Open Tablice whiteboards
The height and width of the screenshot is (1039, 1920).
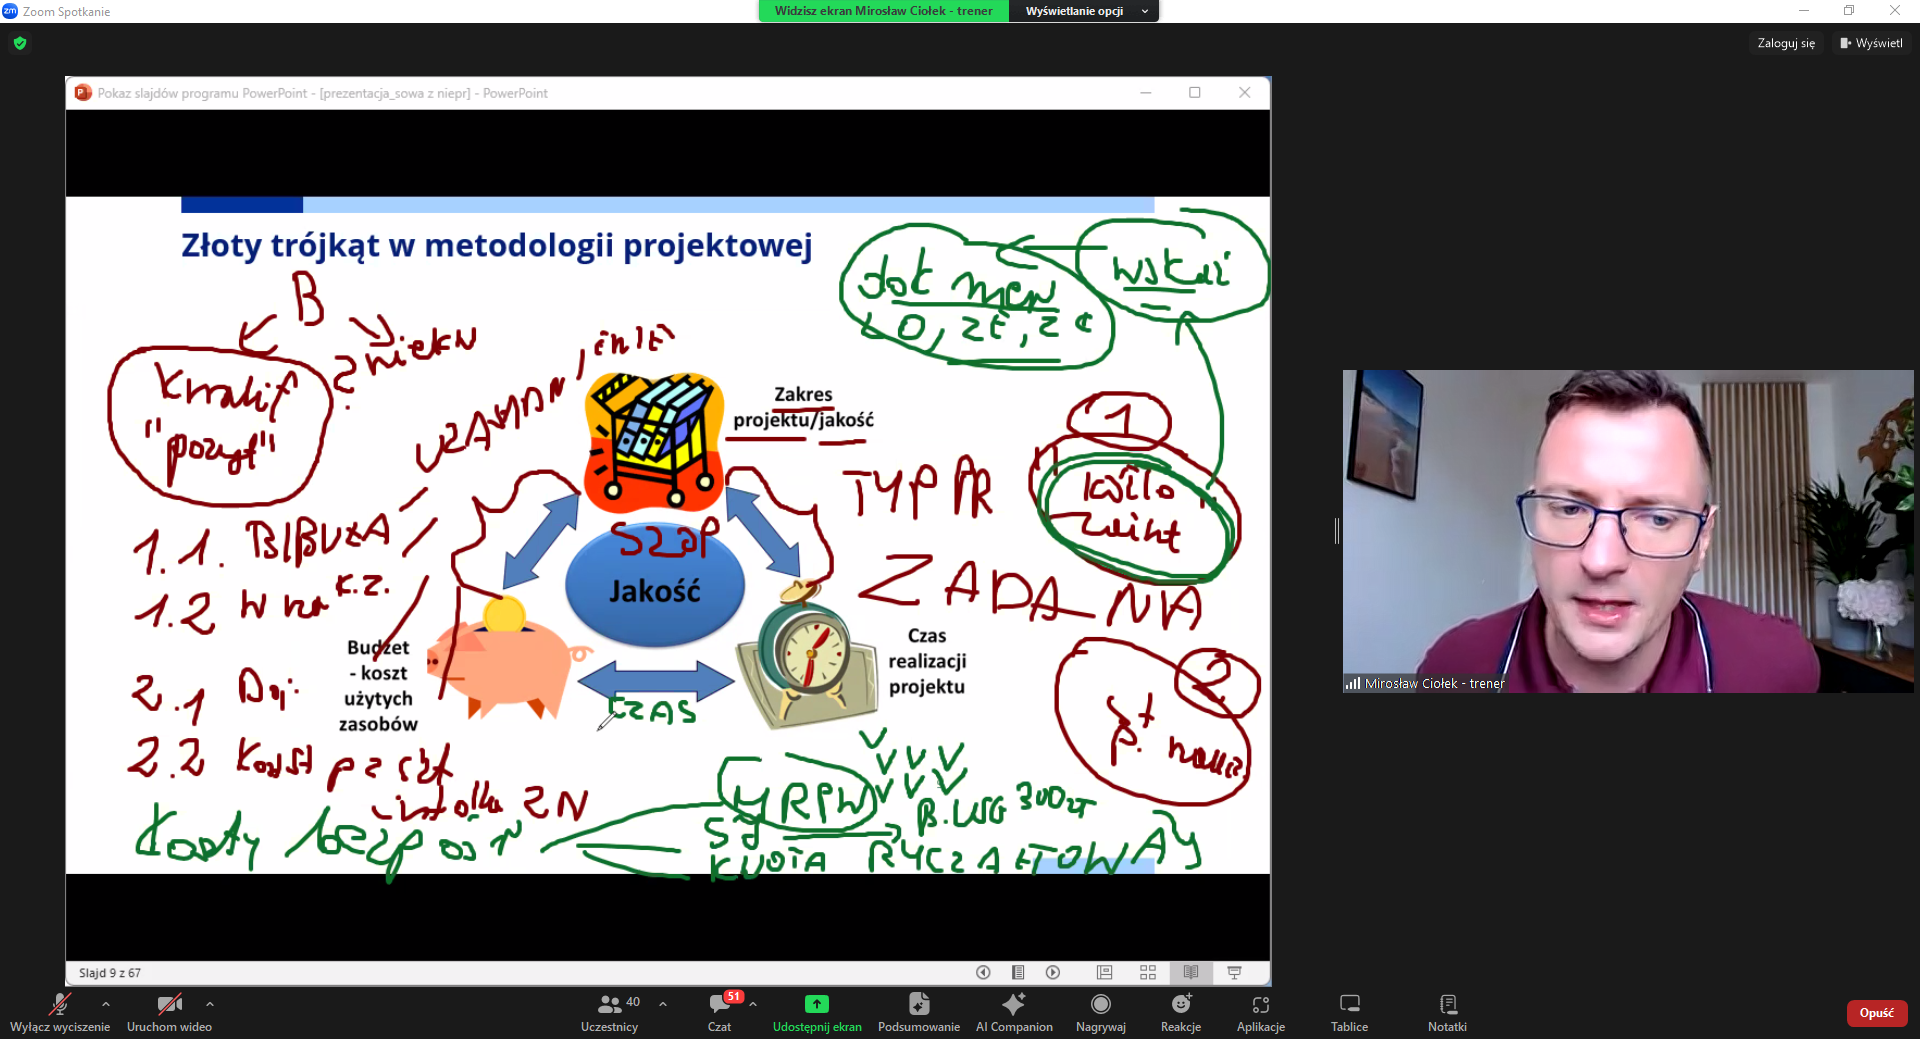[x=1349, y=1011]
